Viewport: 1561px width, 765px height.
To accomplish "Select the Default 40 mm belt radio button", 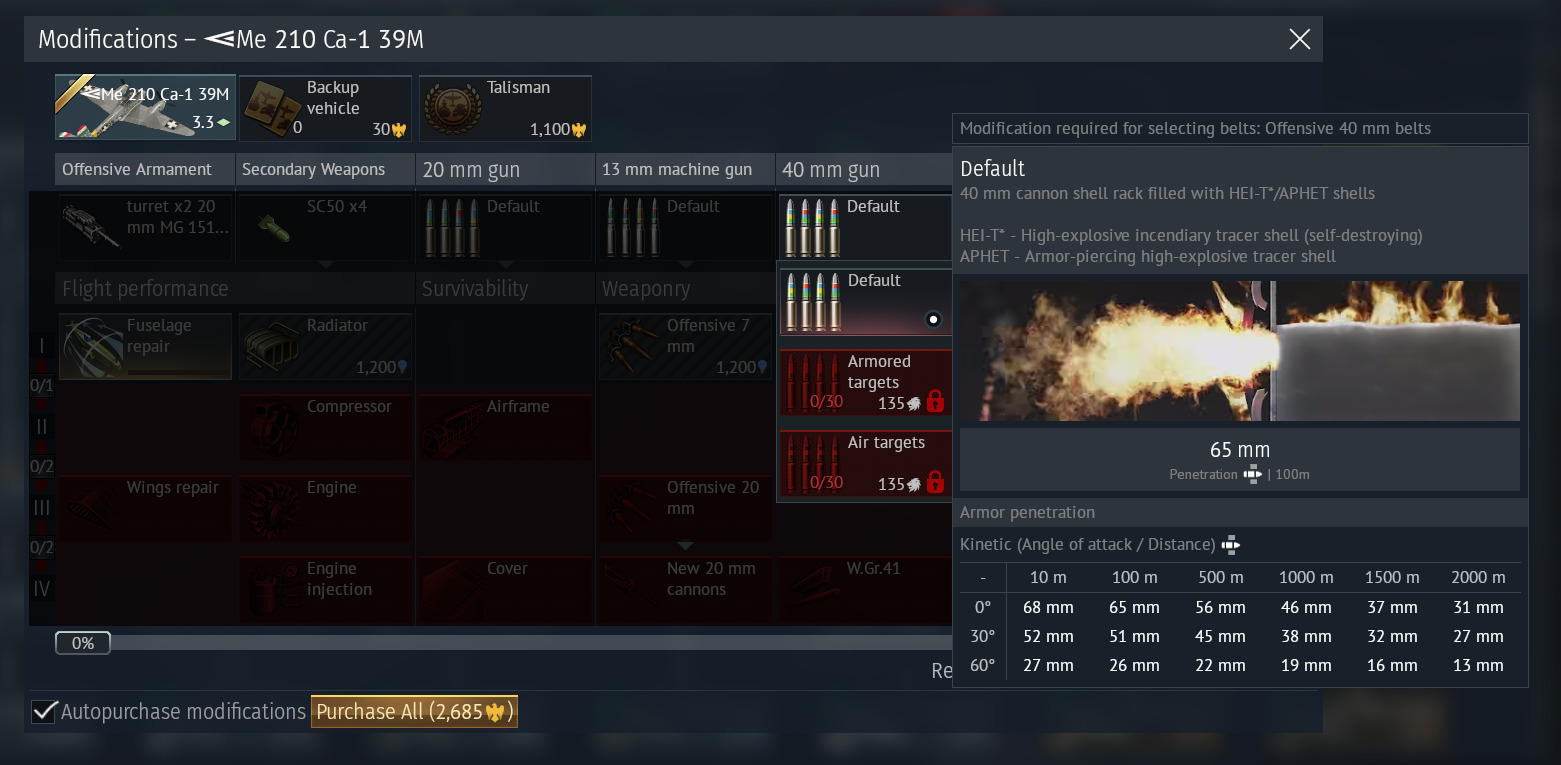I will pos(933,320).
